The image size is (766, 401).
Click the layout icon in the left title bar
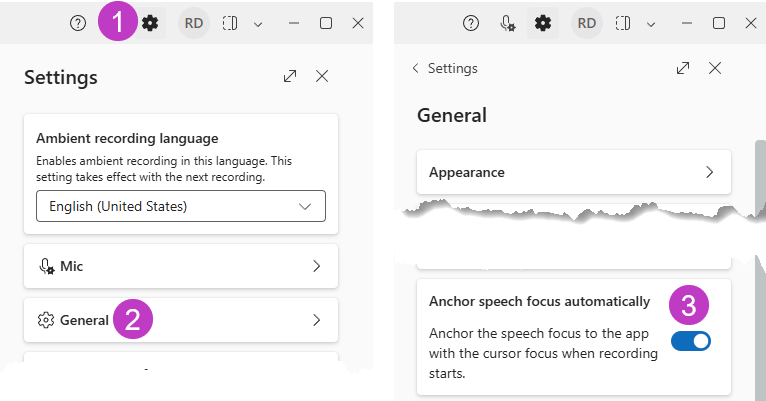[230, 23]
